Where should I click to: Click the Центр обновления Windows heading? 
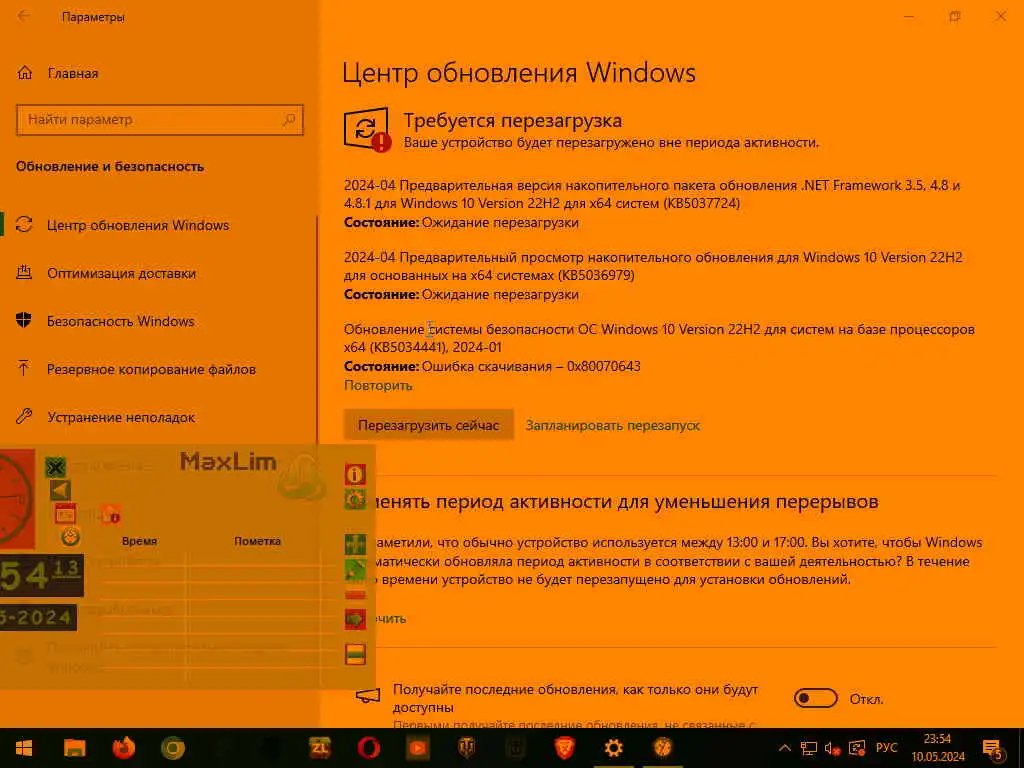point(519,72)
